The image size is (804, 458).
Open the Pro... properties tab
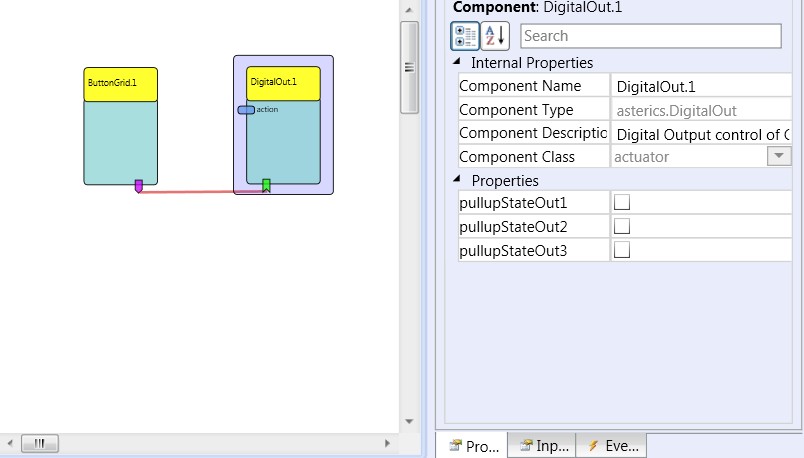click(x=473, y=446)
